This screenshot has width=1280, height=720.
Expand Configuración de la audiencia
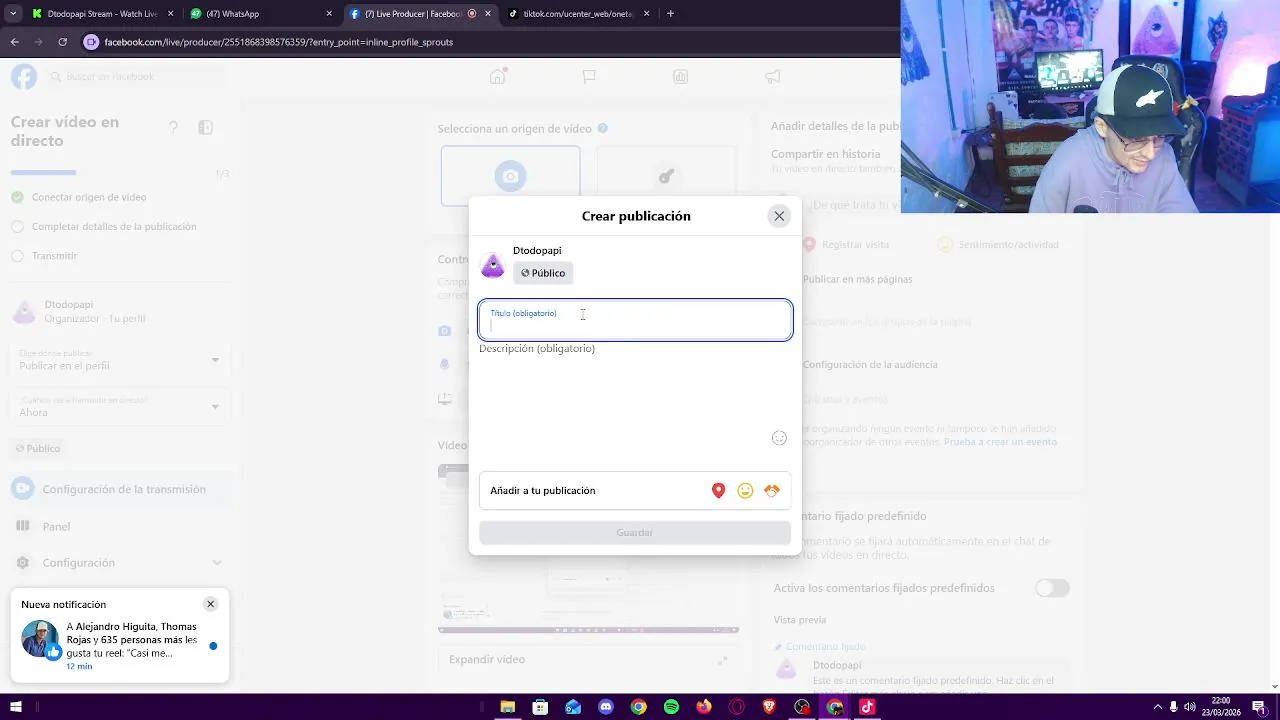tap(870, 364)
